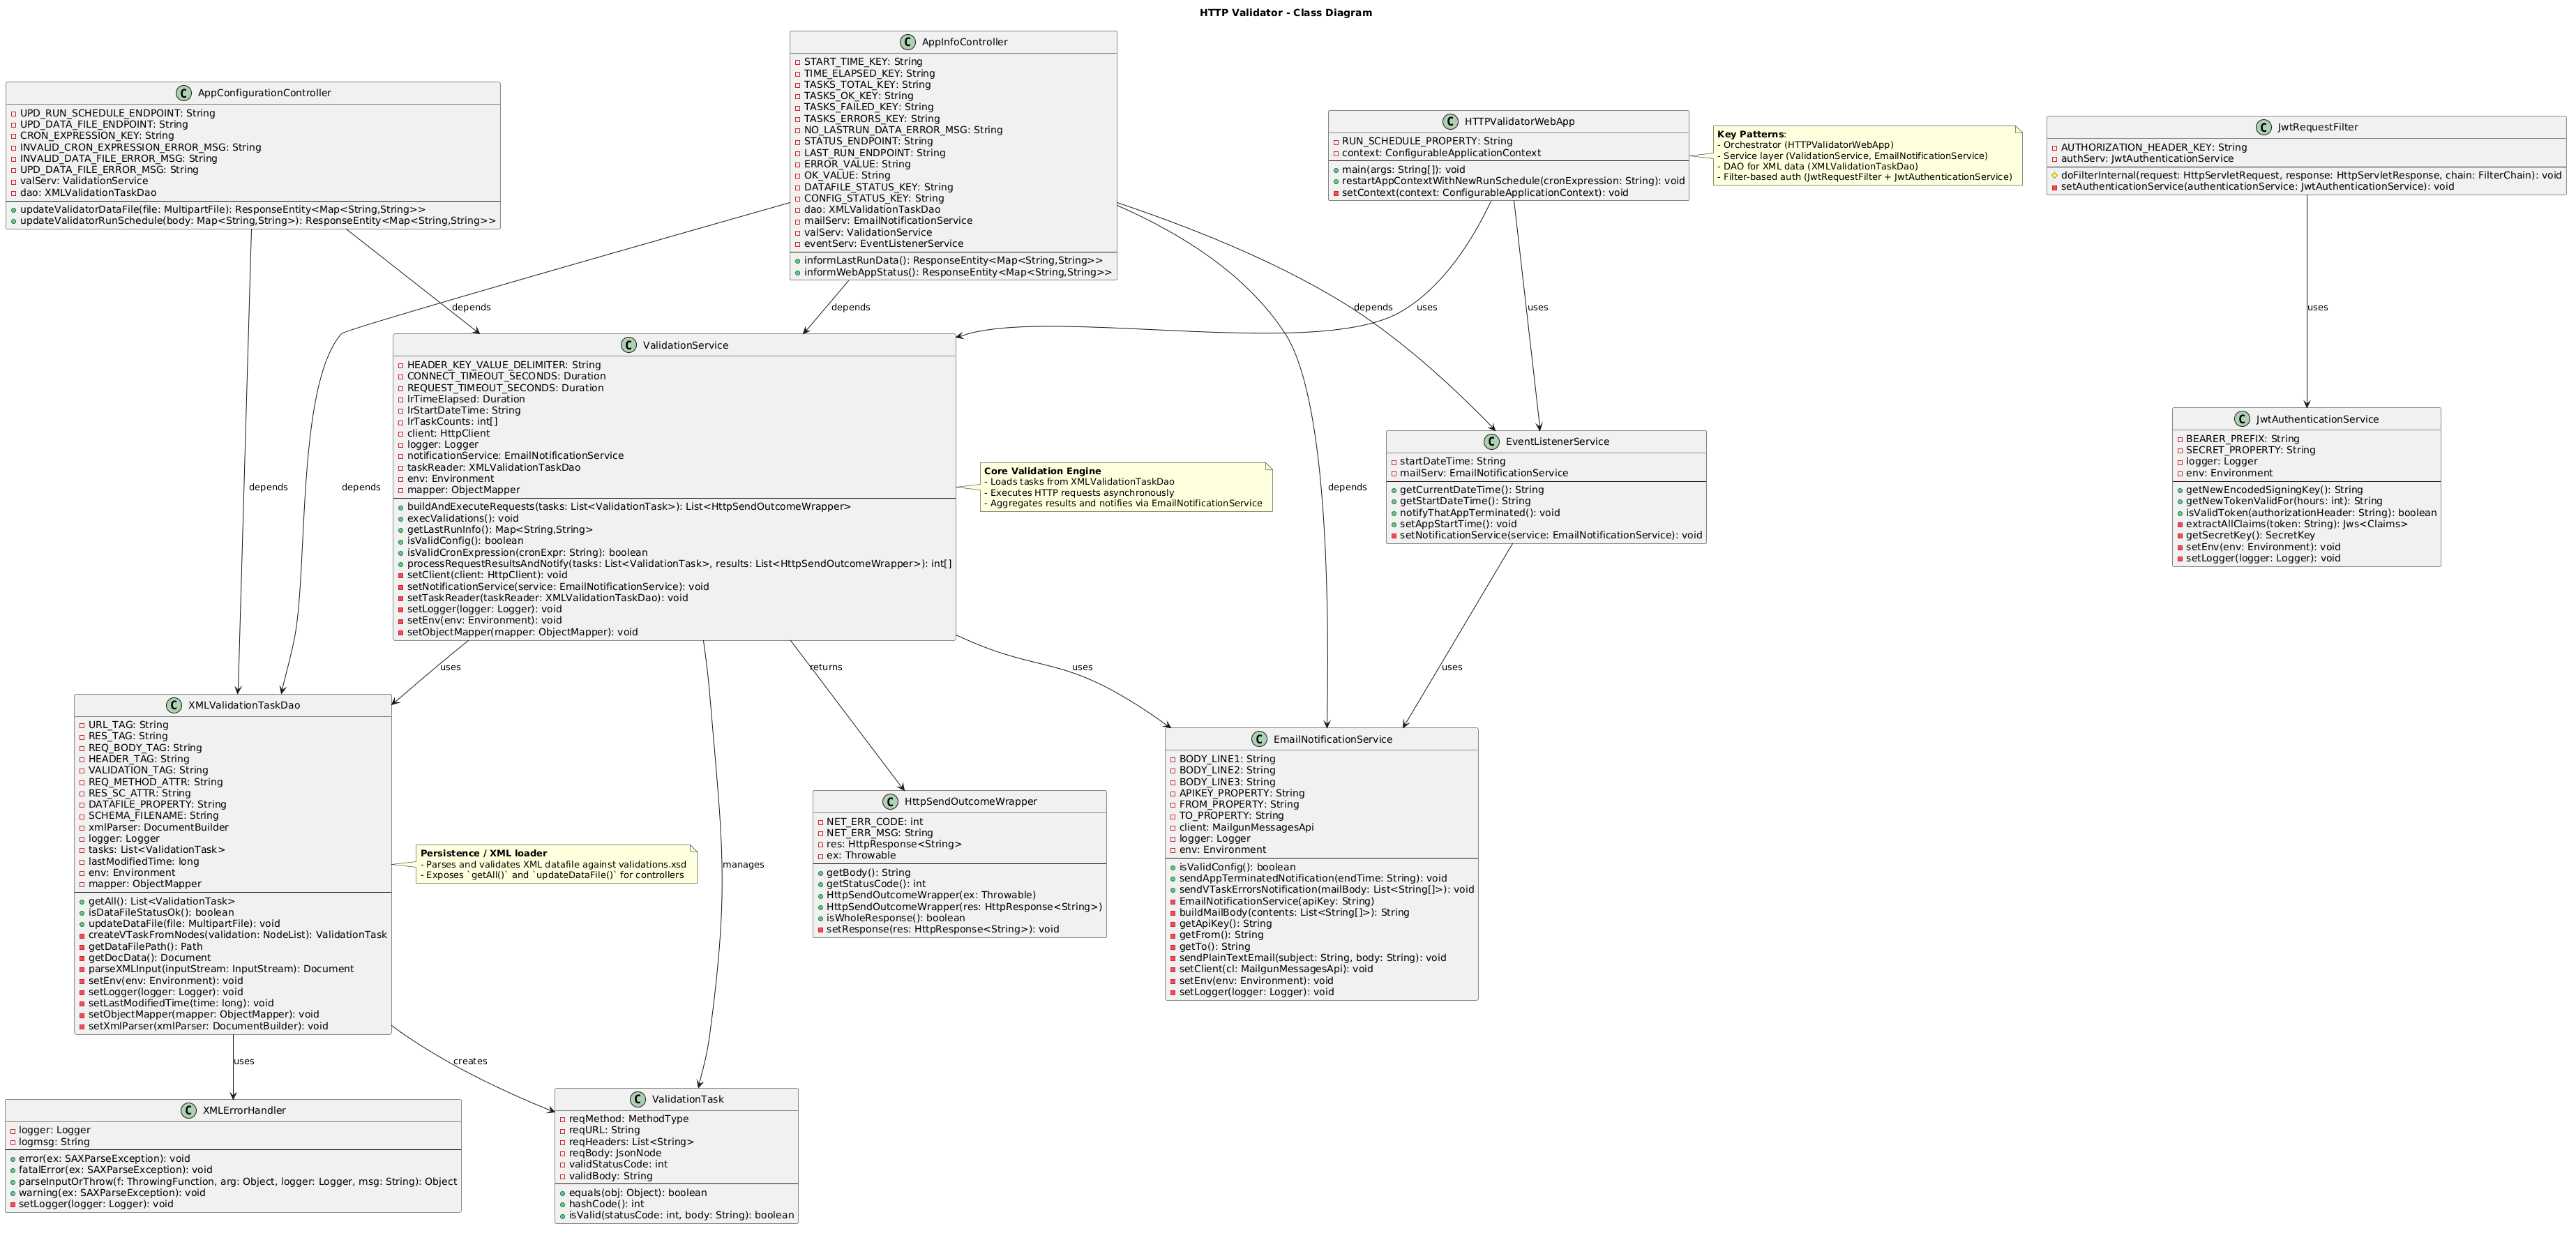Click the HTTPValidatorWebApp class icon
2576x1233 pixels.
coord(1451,121)
